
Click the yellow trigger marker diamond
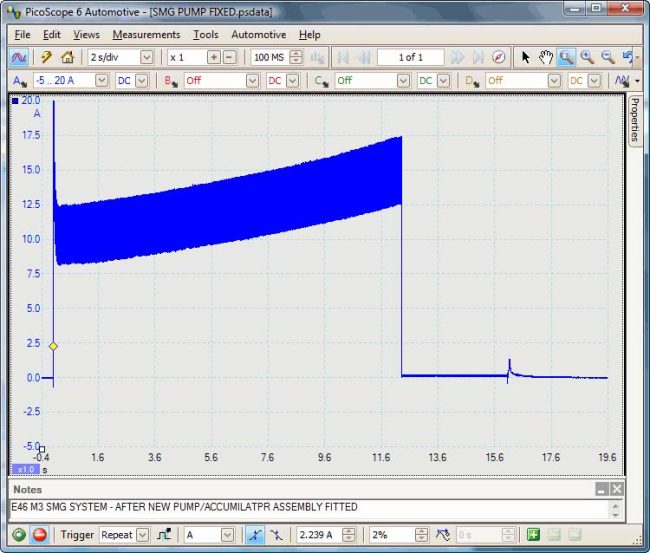coord(53,346)
